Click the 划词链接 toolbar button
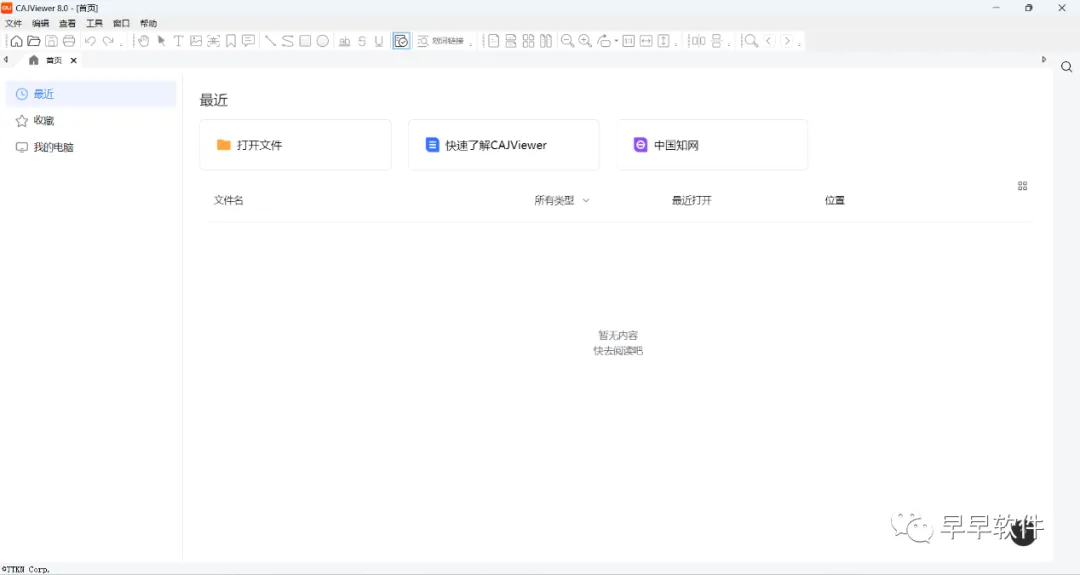Image resolution: width=1080 pixels, height=575 pixels. pos(441,41)
